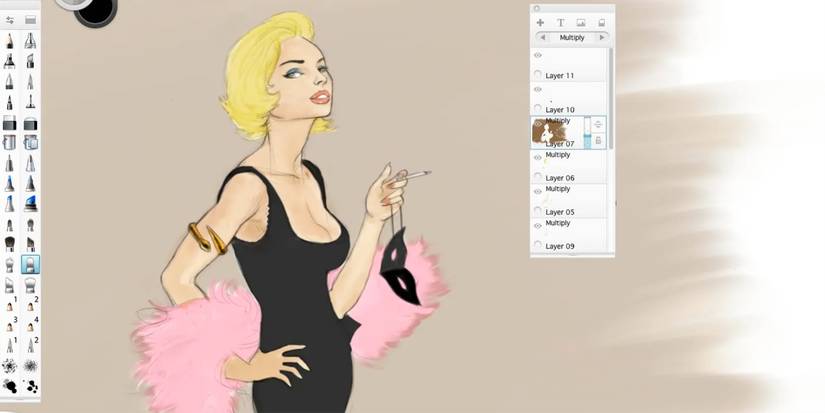Open the Multiply blend mode selector
Image resolution: width=825 pixels, height=413 pixels.
572,38
